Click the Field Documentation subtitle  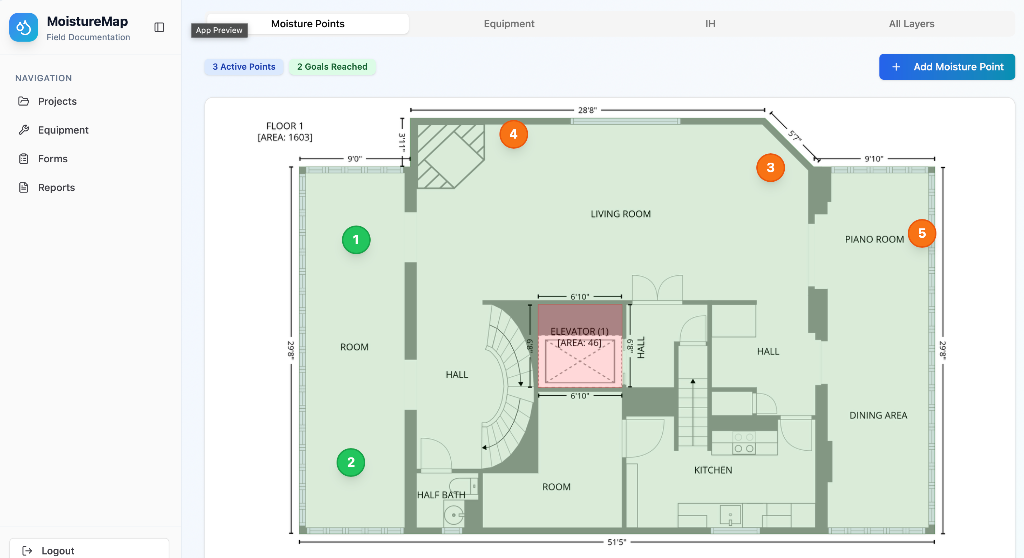pos(88,37)
